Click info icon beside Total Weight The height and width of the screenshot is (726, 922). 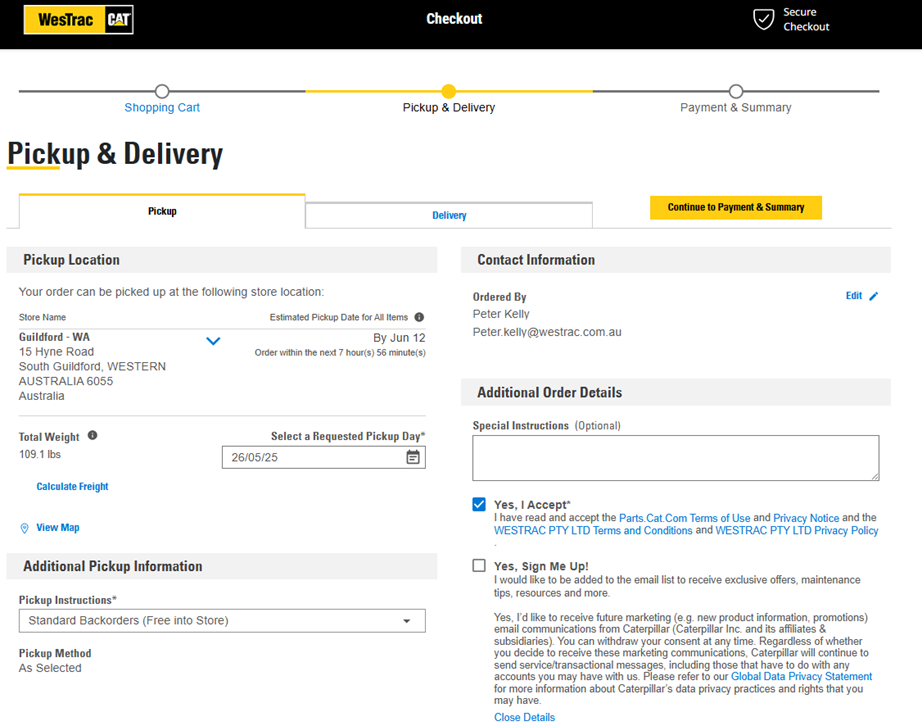[92, 436]
